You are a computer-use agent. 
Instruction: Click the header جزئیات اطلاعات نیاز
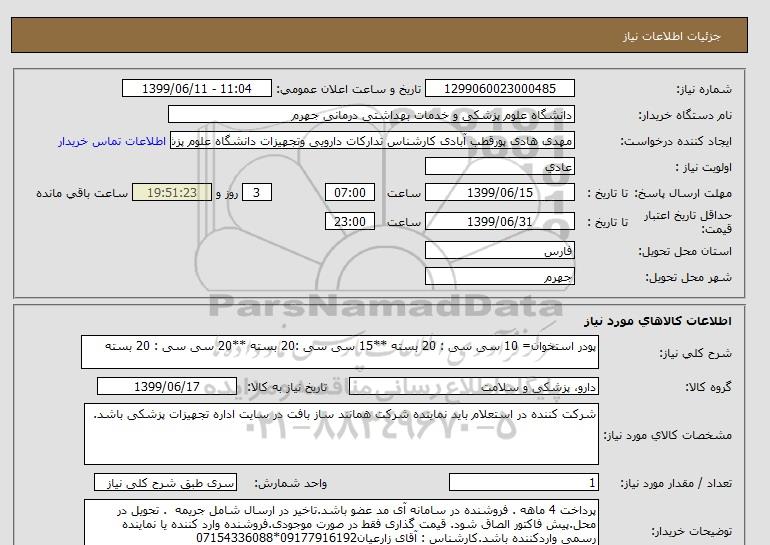click(672, 36)
